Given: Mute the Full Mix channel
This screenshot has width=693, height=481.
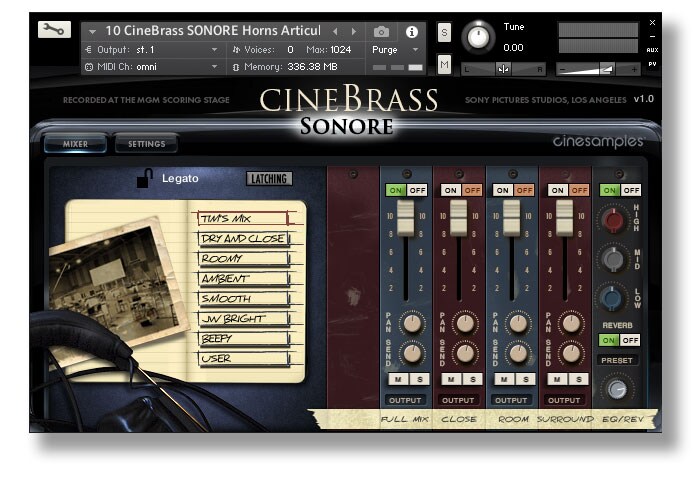Looking at the screenshot, I should tap(398, 379).
